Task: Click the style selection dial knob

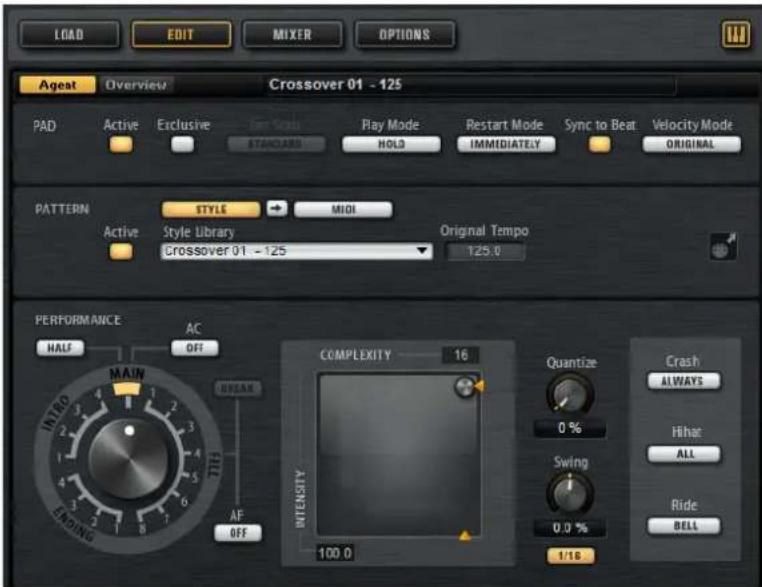Action: 128,459
